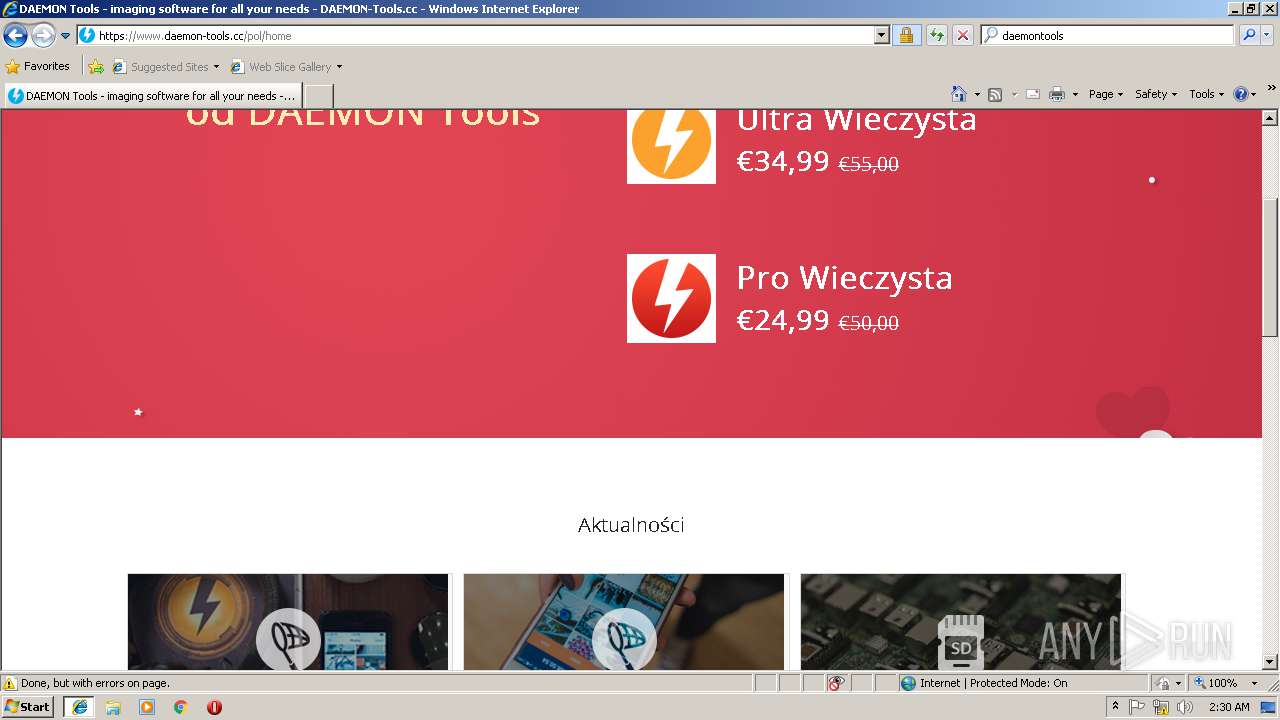Click Internet Explorer taskbar icon
Image resolution: width=1280 pixels, height=720 pixels.
point(79,707)
